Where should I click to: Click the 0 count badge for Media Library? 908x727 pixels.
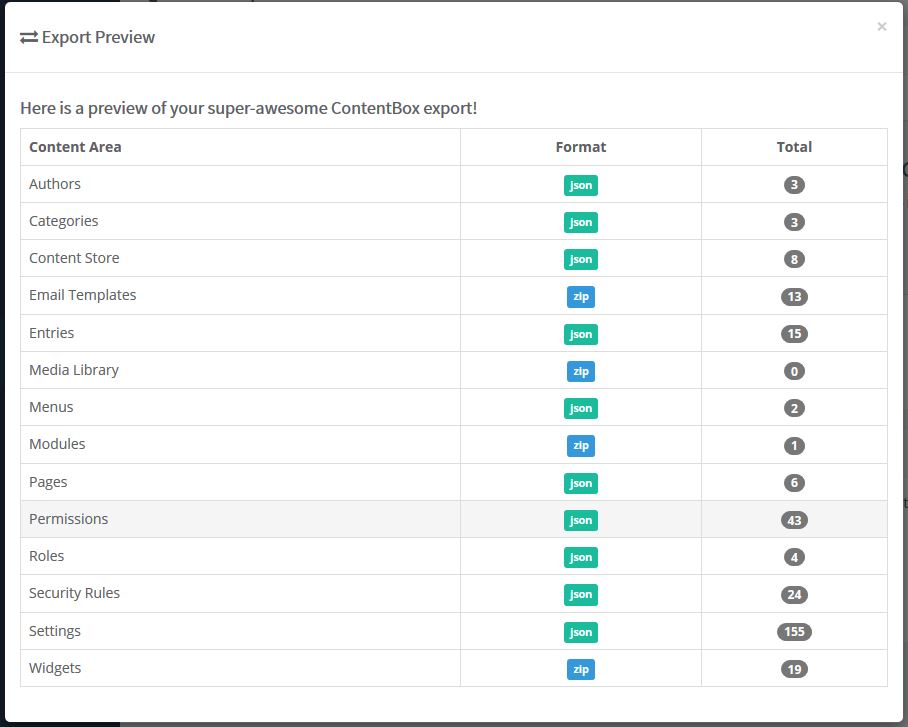[794, 371]
